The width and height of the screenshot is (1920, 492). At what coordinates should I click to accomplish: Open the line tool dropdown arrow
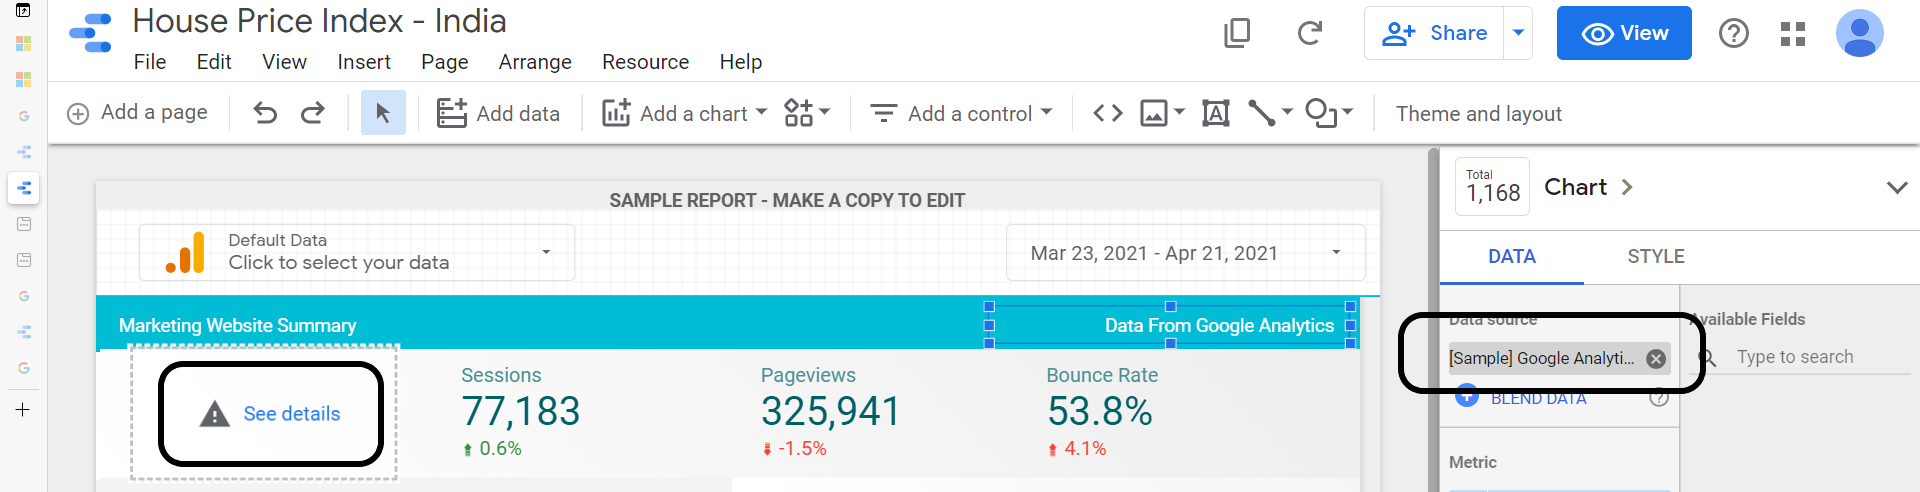[x=1287, y=112]
